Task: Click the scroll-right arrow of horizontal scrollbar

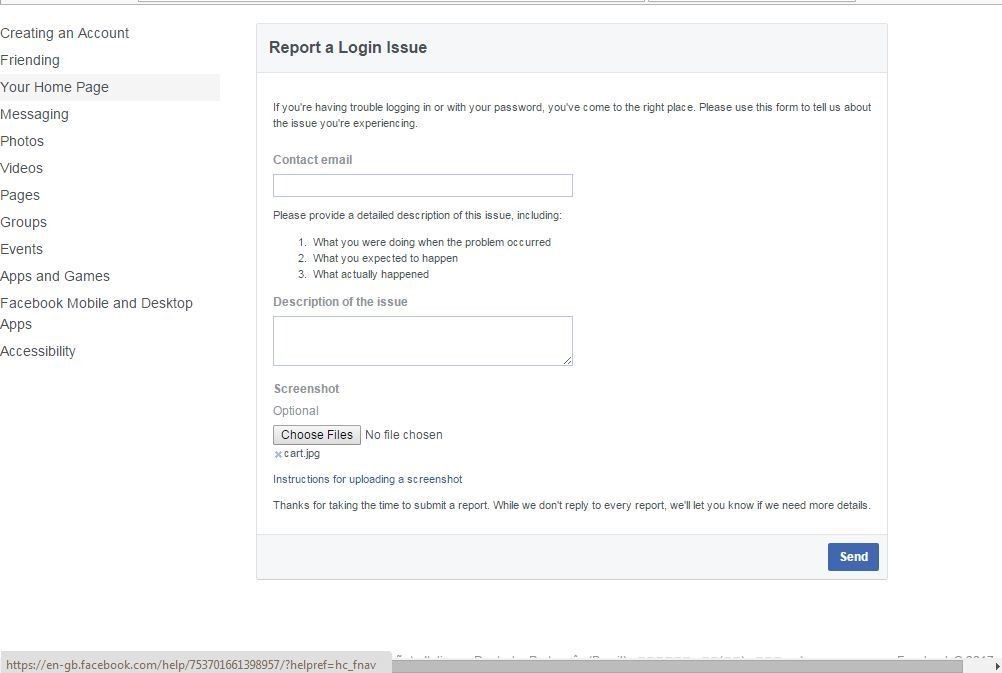Action: tap(996, 666)
